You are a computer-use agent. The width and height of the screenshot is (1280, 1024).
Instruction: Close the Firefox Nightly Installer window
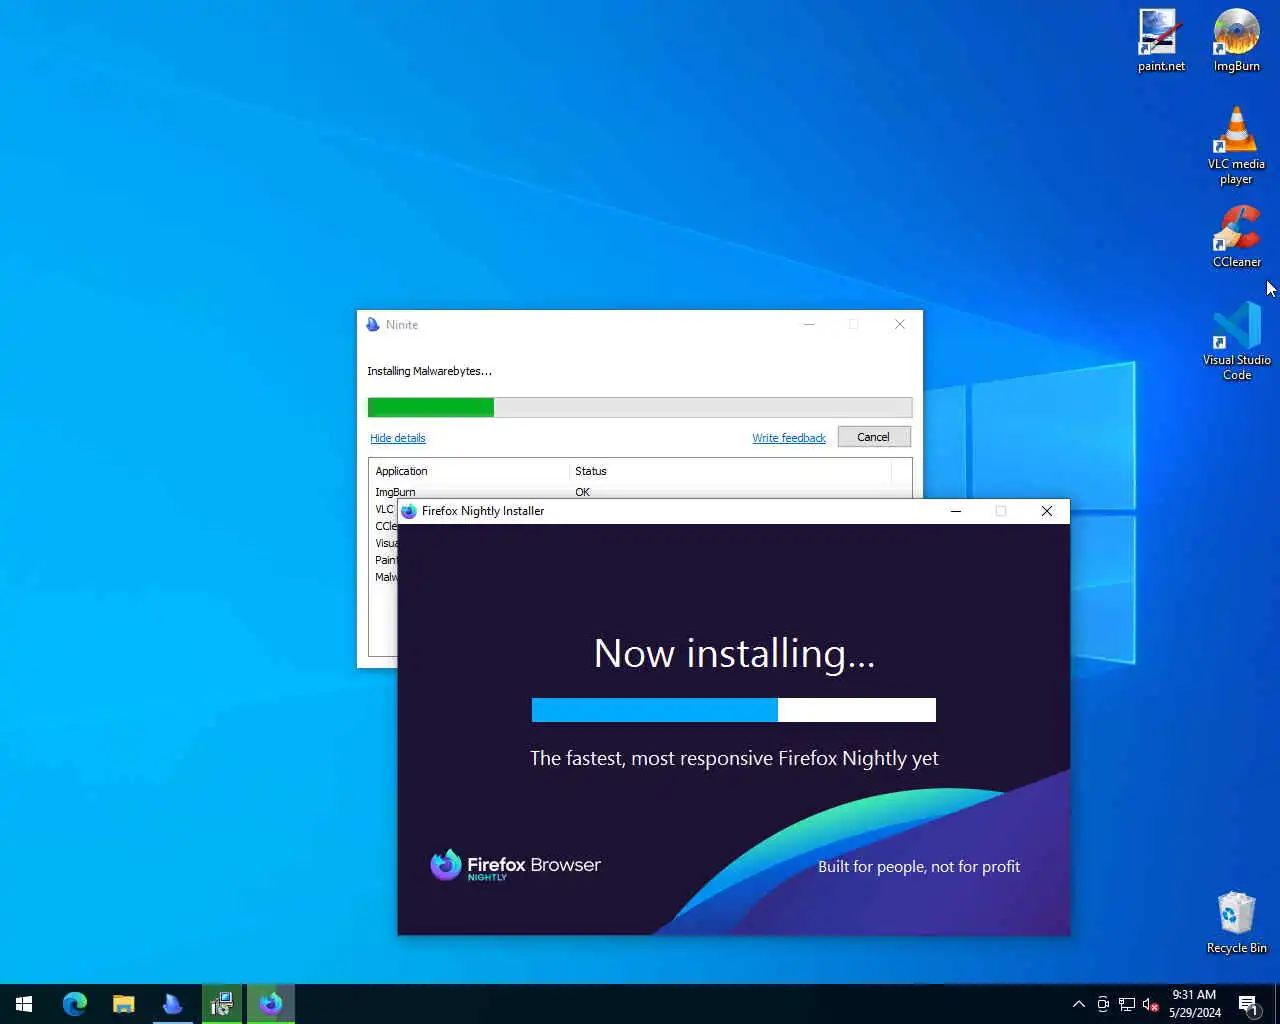tap(1047, 511)
